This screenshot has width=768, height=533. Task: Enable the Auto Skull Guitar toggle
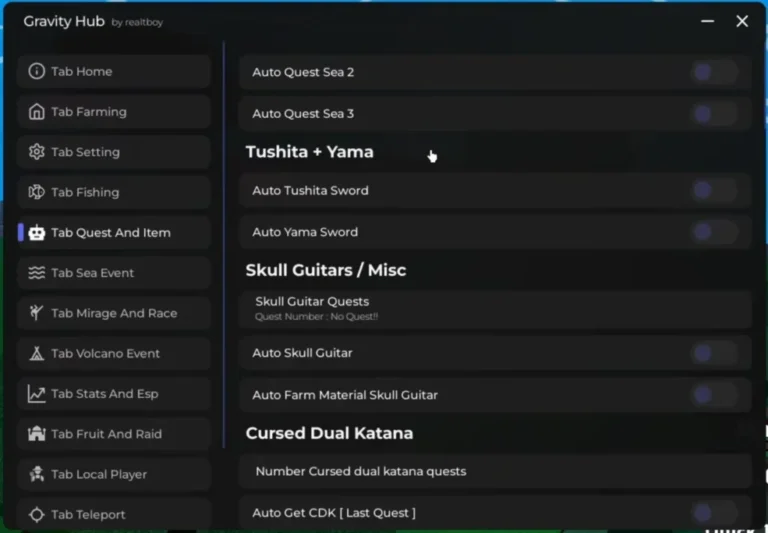(715, 353)
